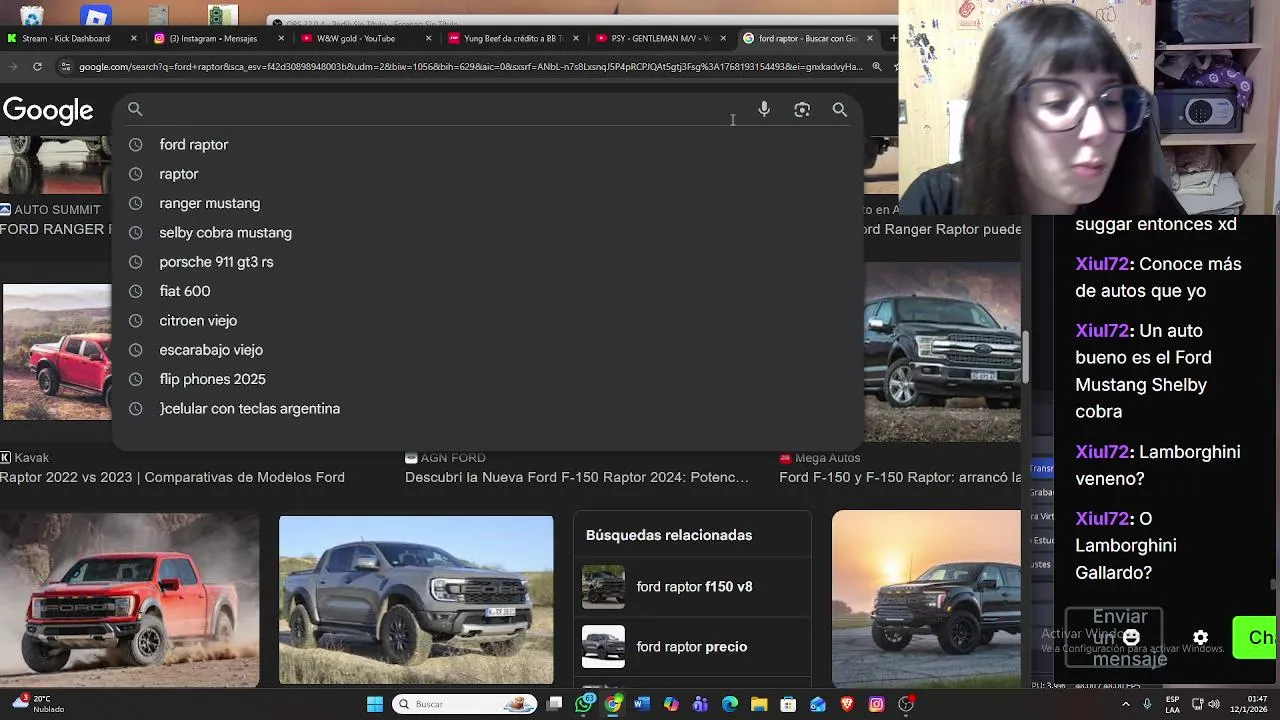Close the PSY - GENTLEMAN tab
The height and width of the screenshot is (720, 1280).
[x=723, y=38]
